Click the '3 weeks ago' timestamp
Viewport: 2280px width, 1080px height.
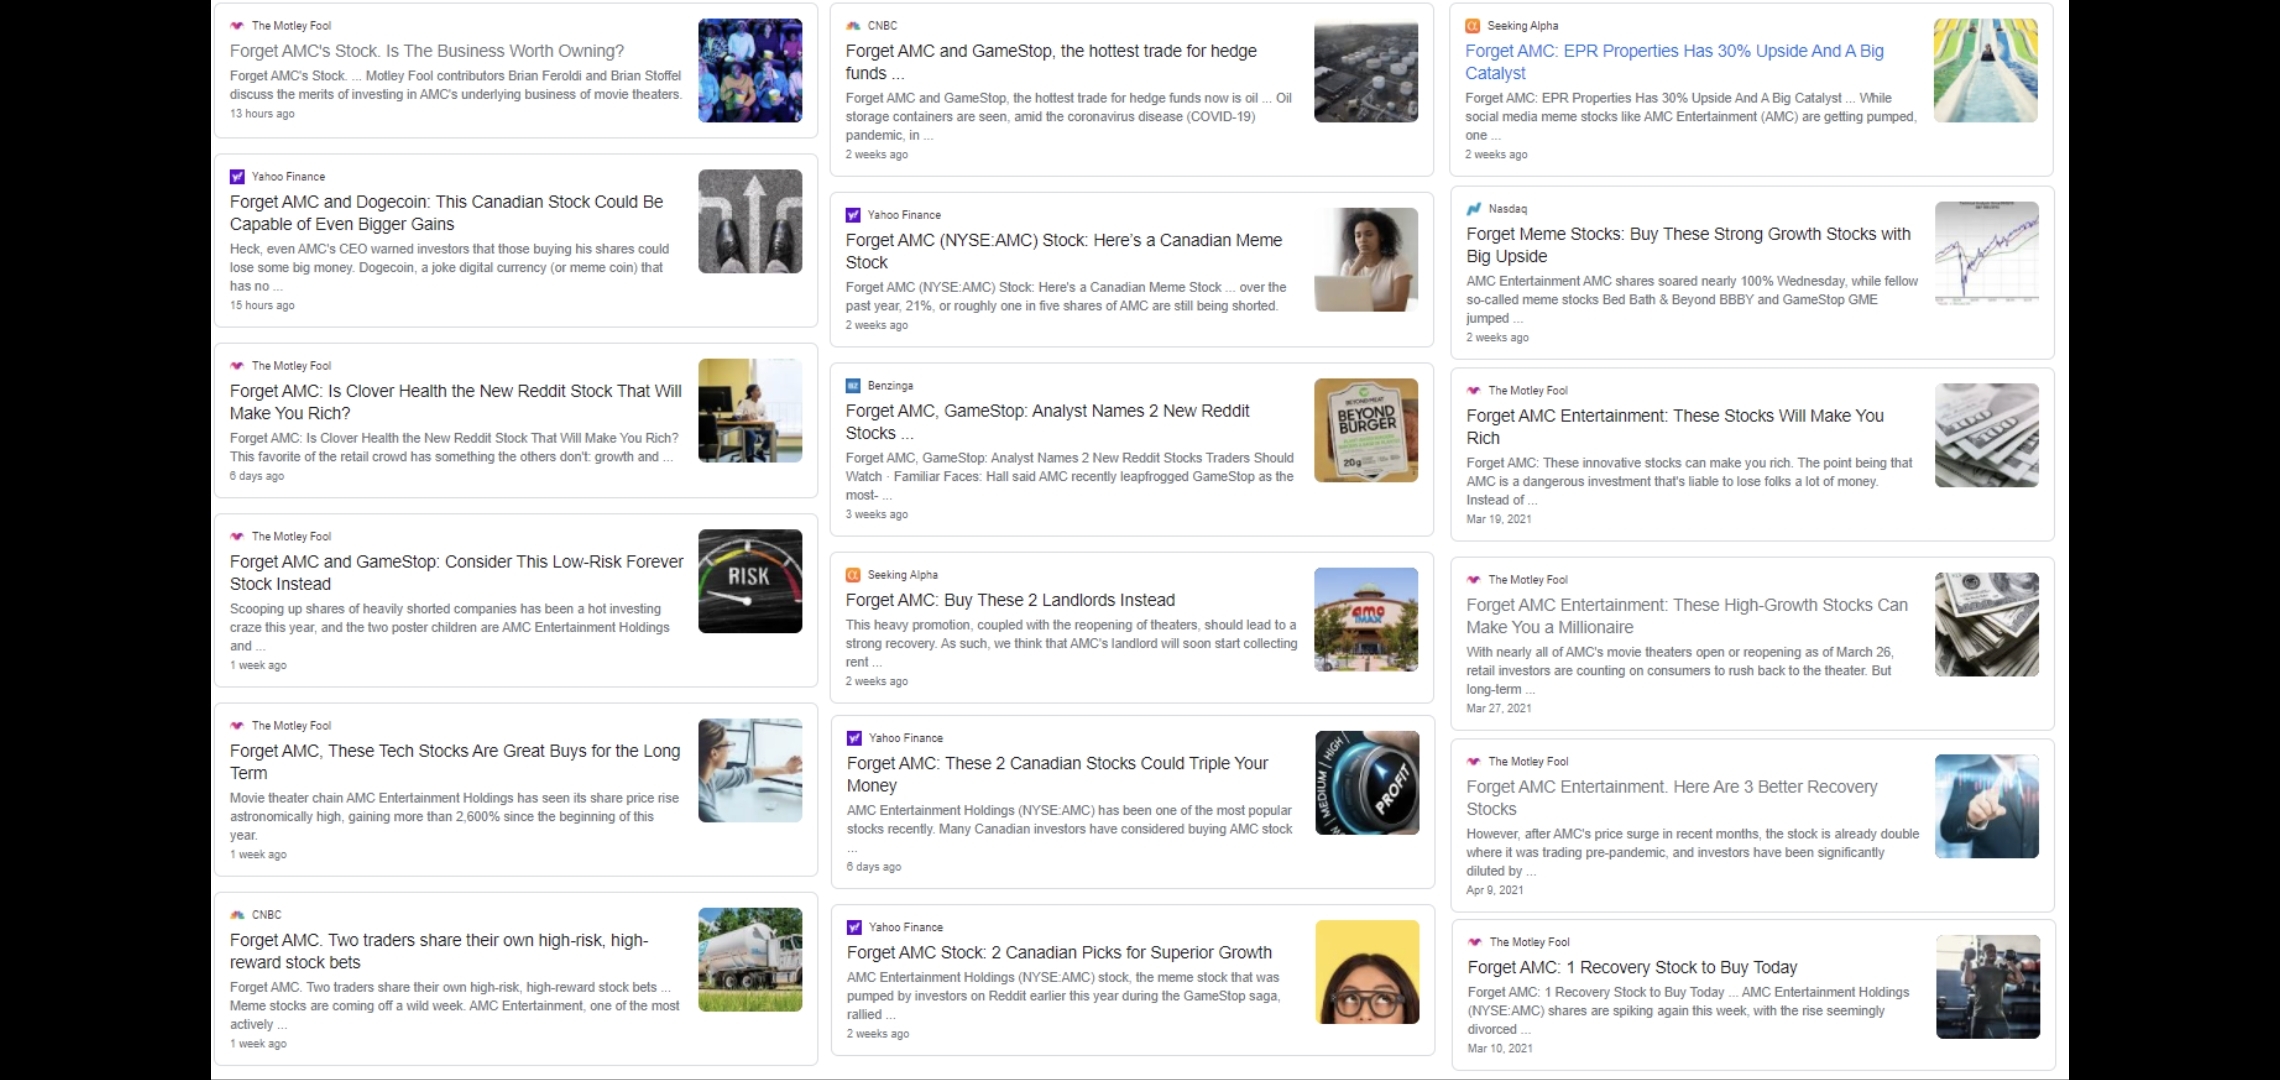[876, 515]
